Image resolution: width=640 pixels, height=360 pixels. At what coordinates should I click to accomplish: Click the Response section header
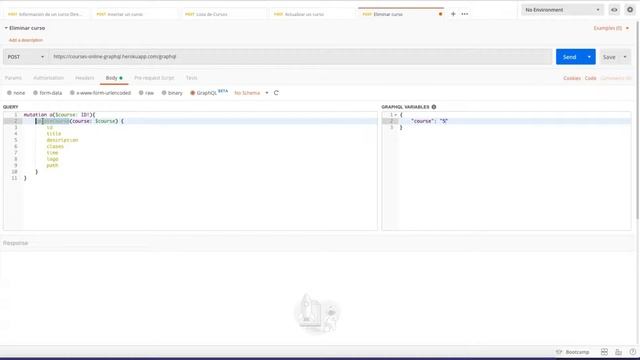pos(16,243)
